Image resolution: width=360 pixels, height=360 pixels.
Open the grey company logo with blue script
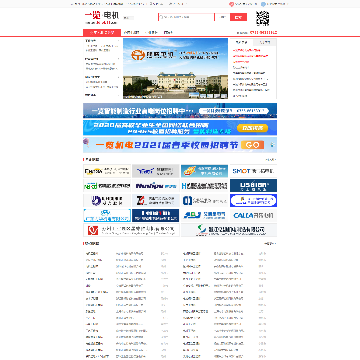pos(156,171)
